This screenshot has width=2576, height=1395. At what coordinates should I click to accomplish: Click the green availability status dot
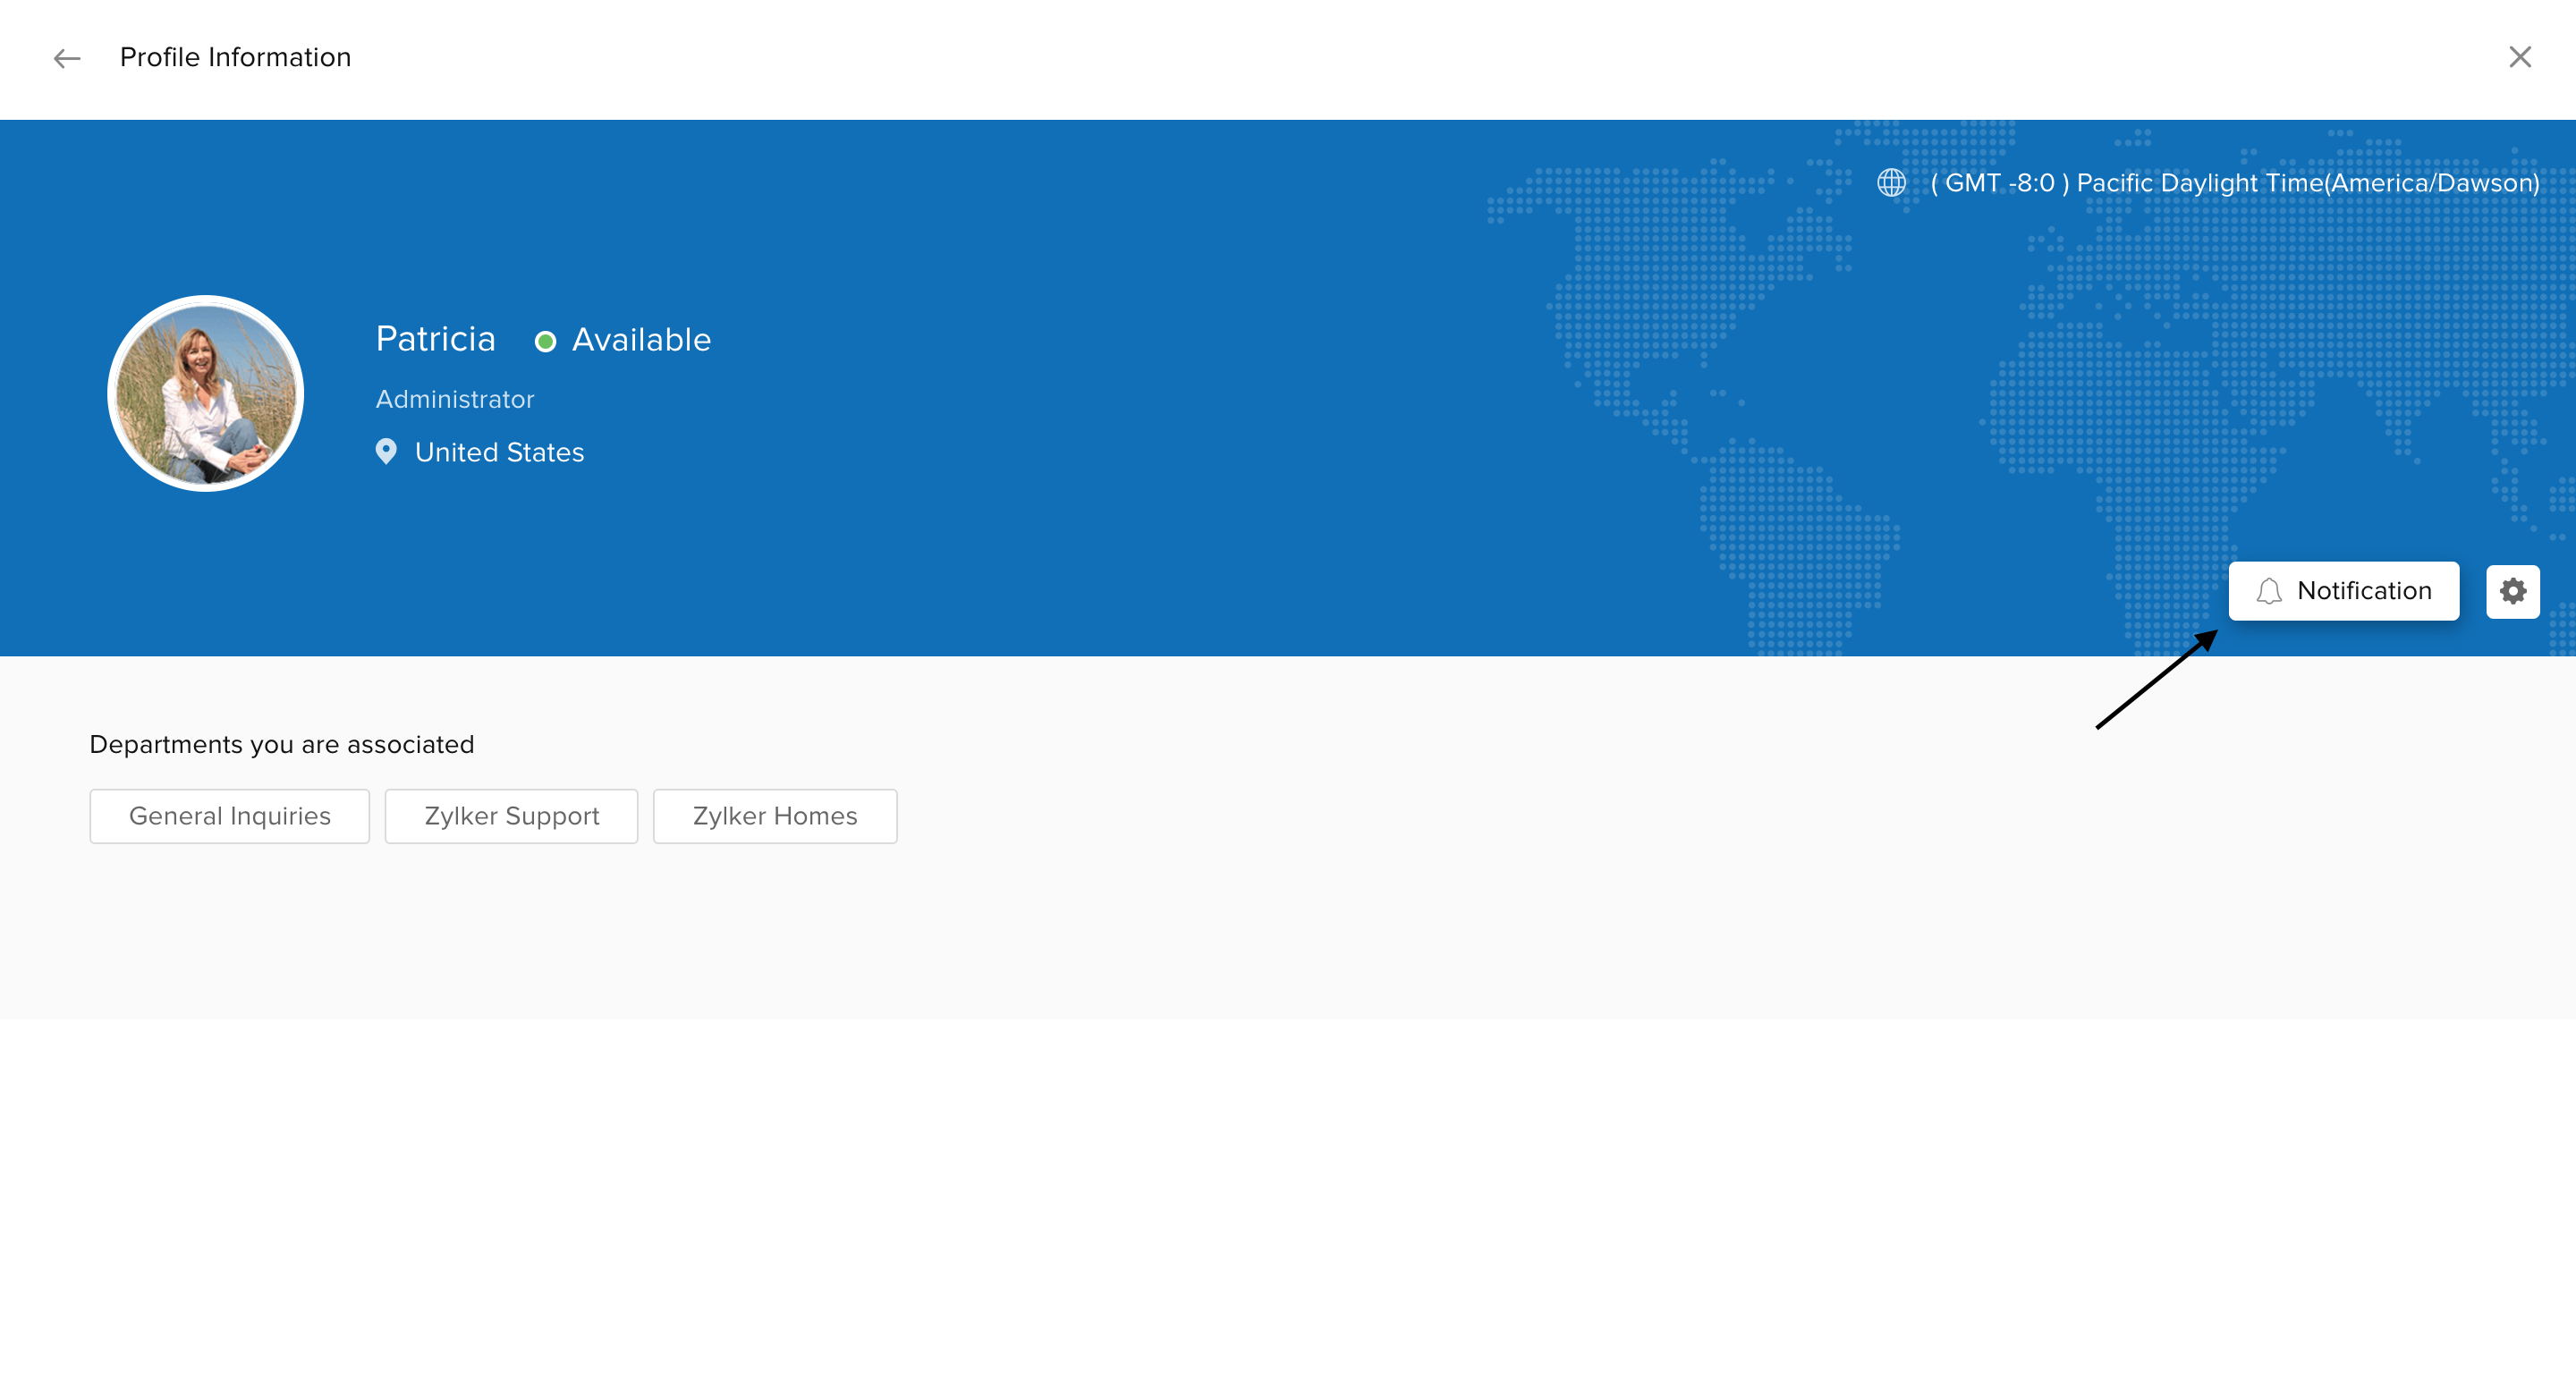pos(545,342)
